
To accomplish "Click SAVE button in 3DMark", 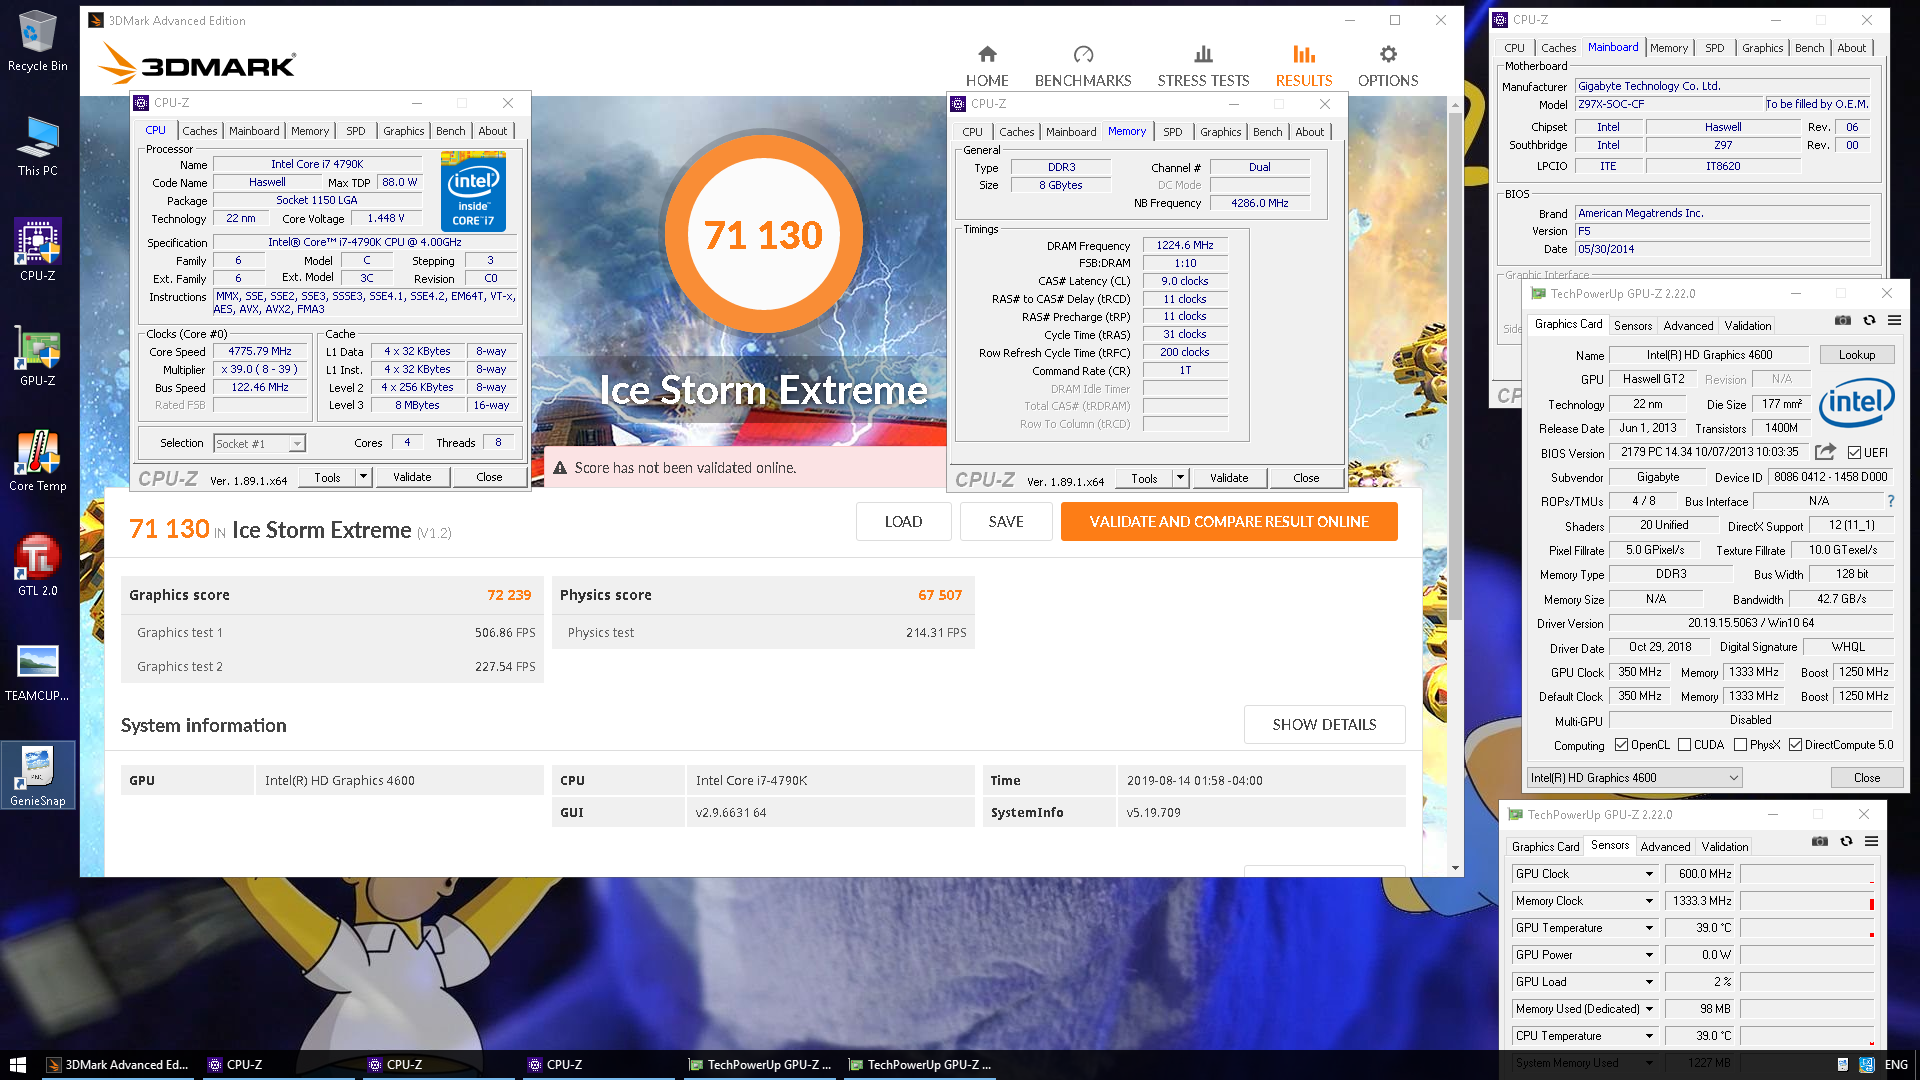I will (1005, 521).
